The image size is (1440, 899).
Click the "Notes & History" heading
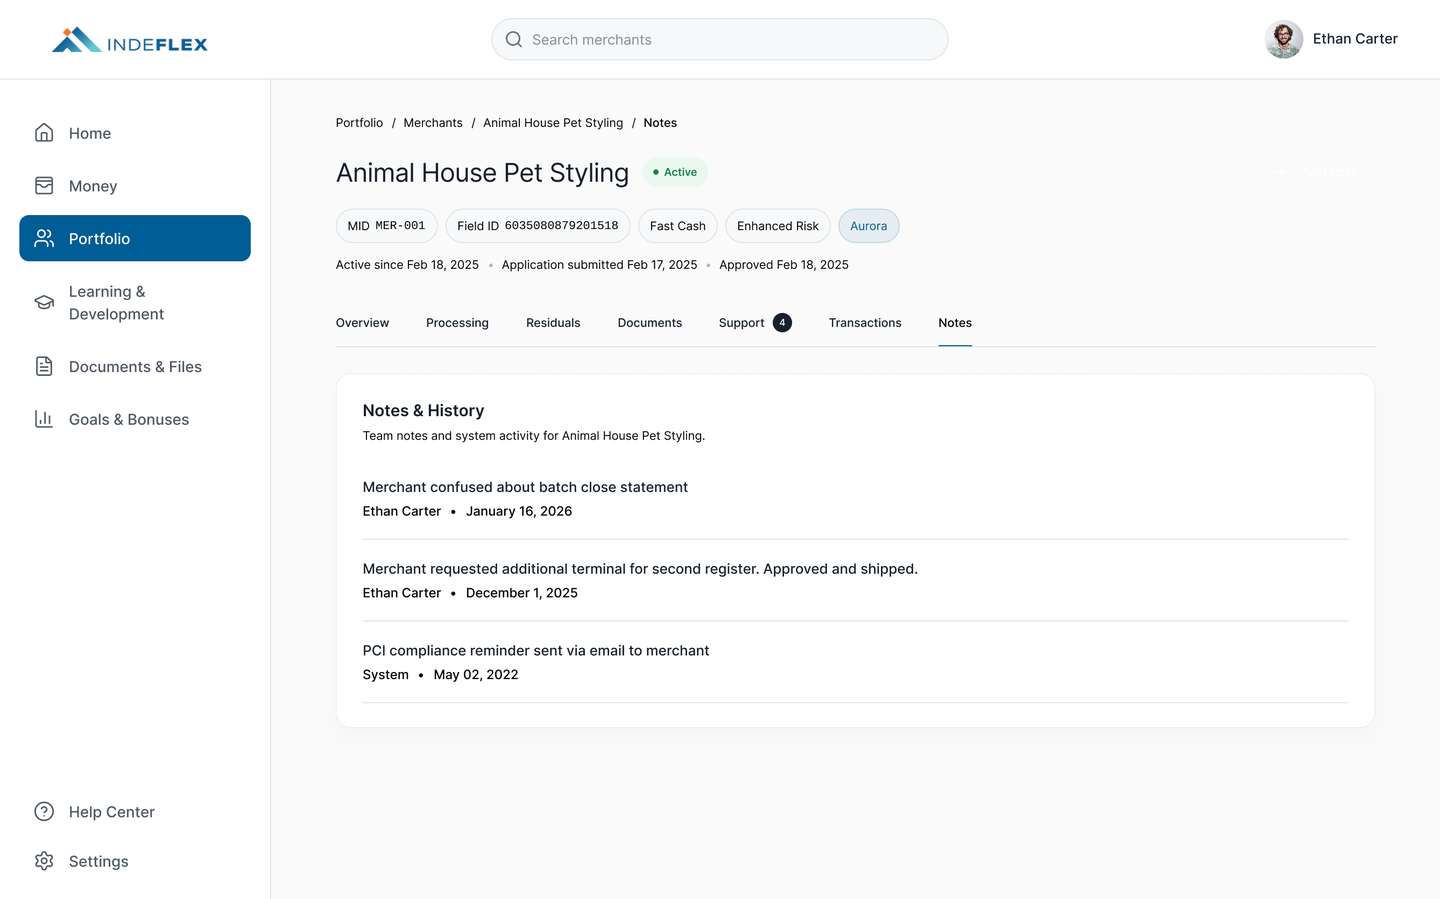pos(423,410)
